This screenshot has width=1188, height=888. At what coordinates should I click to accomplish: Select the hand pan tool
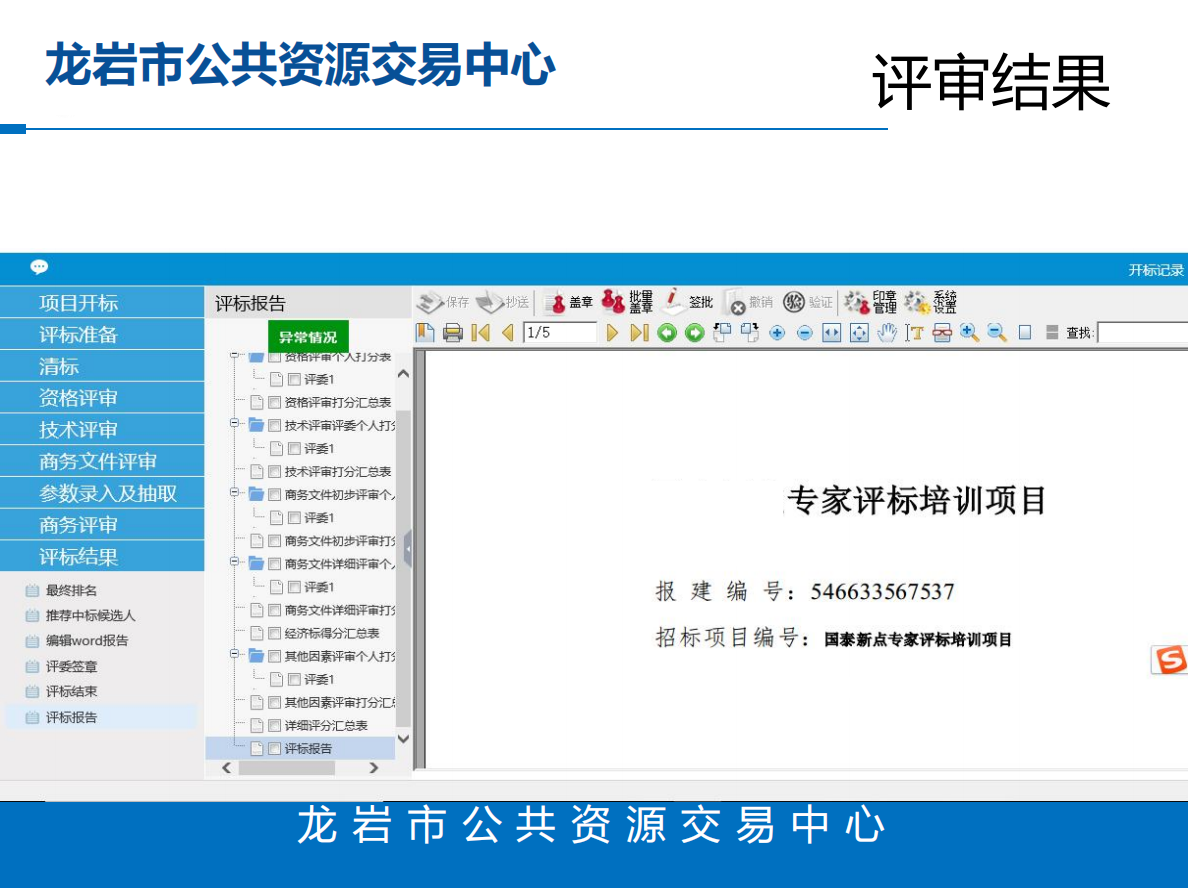click(886, 333)
